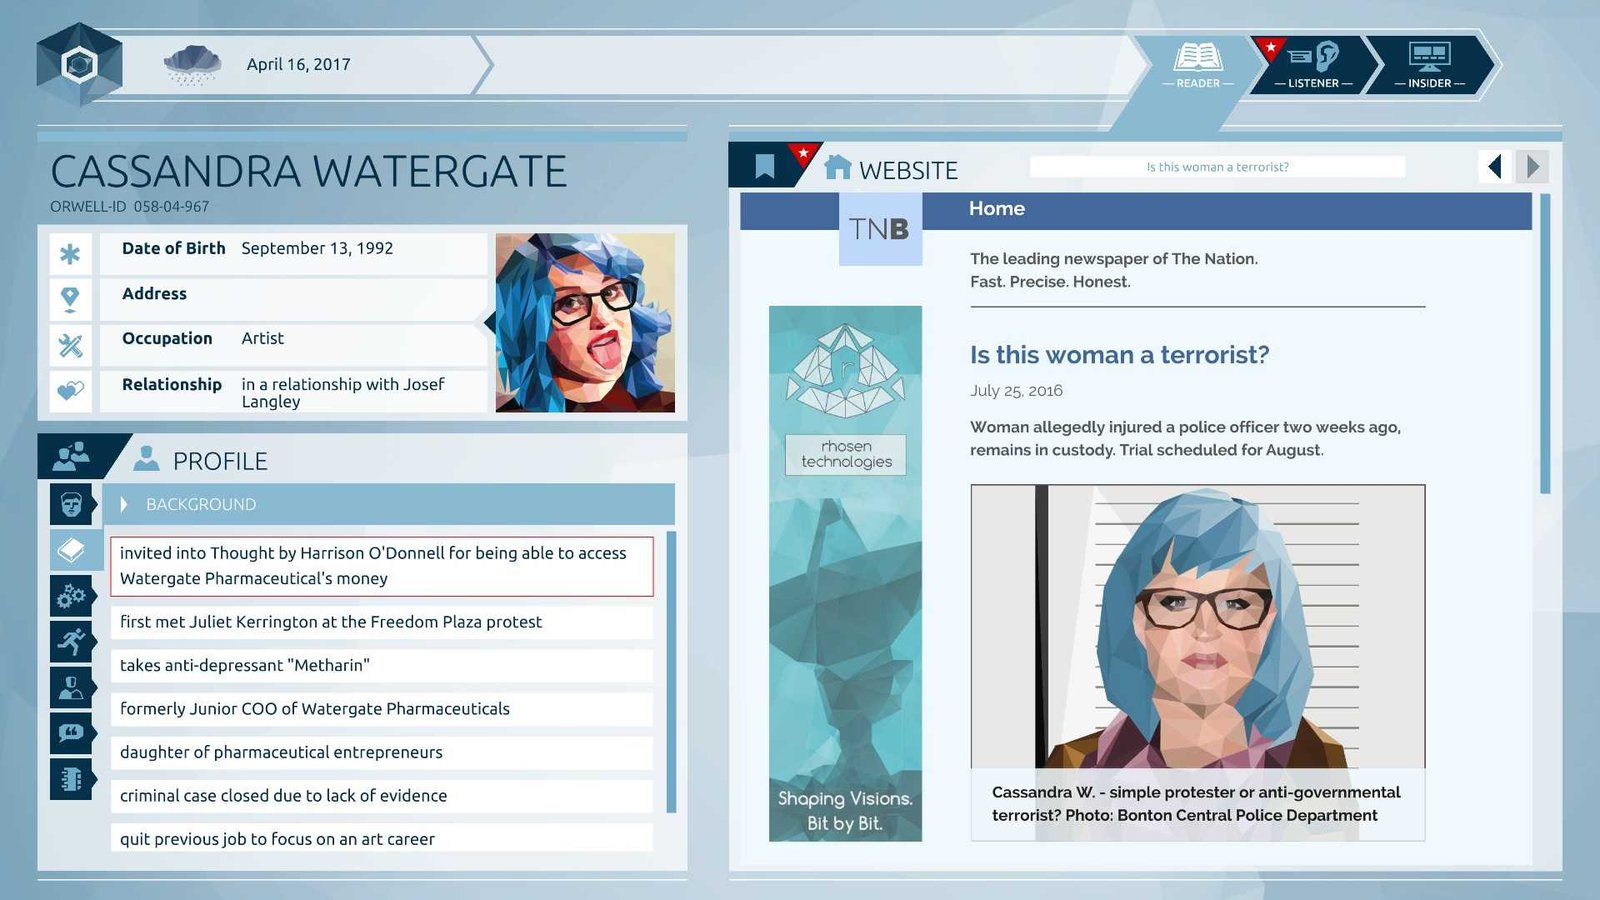This screenshot has height=900, width=1600.
Task: Click the Home link in the TNB header
Action: point(996,209)
